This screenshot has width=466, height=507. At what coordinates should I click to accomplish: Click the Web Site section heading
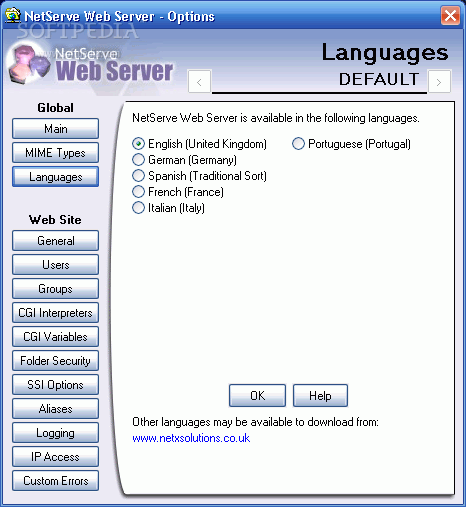point(55,220)
